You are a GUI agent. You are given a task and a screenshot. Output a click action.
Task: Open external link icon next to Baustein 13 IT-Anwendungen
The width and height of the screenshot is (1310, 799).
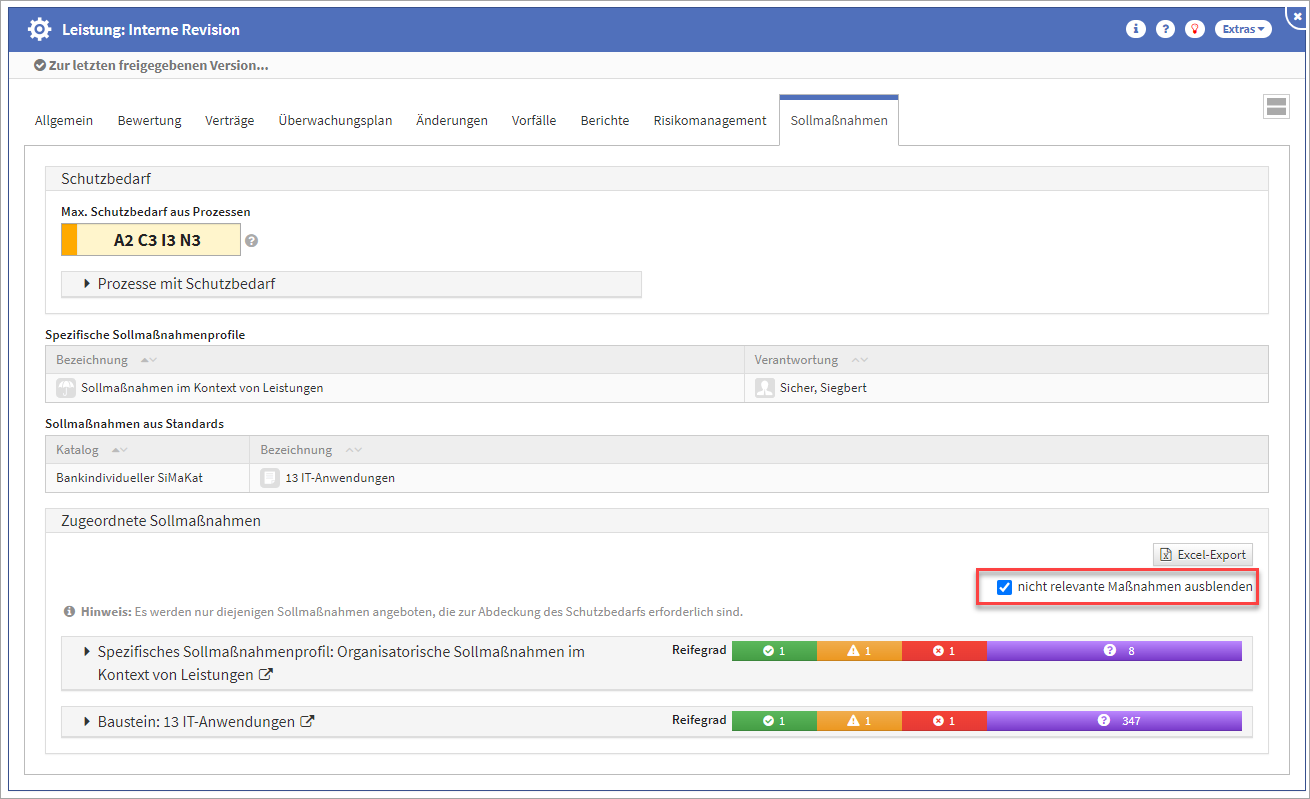tap(308, 721)
